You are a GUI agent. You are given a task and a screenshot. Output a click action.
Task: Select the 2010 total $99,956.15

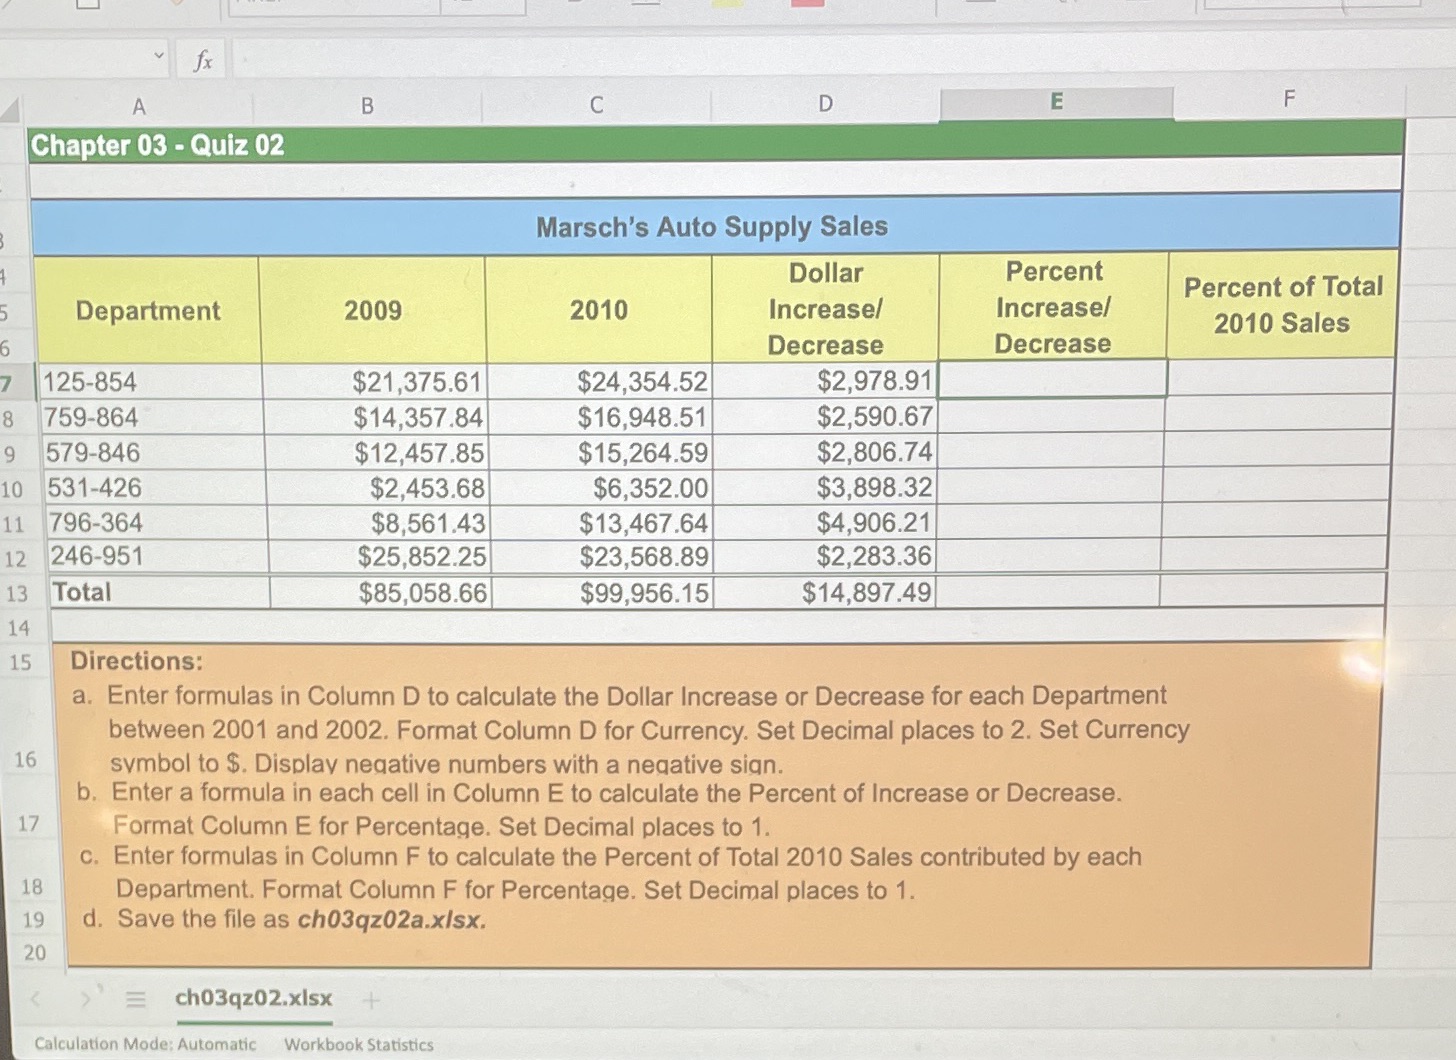click(x=603, y=594)
